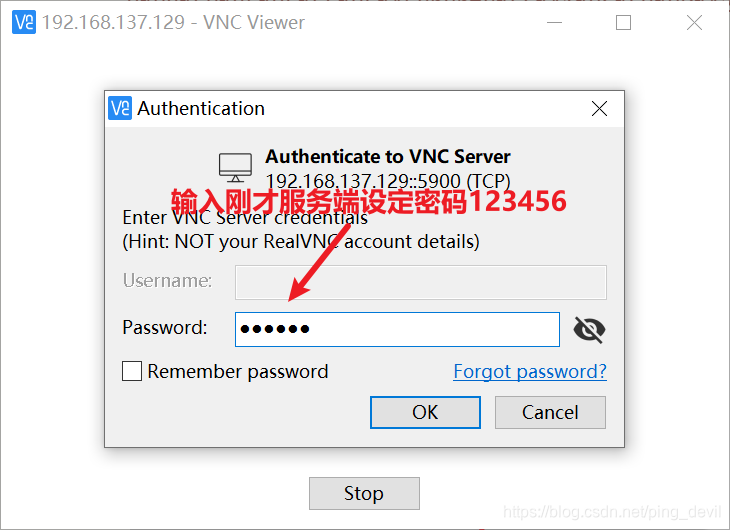This screenshot has height=530, width=730.
Task: Reveal password with the crossed-eye icon
Action: tap(589, 329)
